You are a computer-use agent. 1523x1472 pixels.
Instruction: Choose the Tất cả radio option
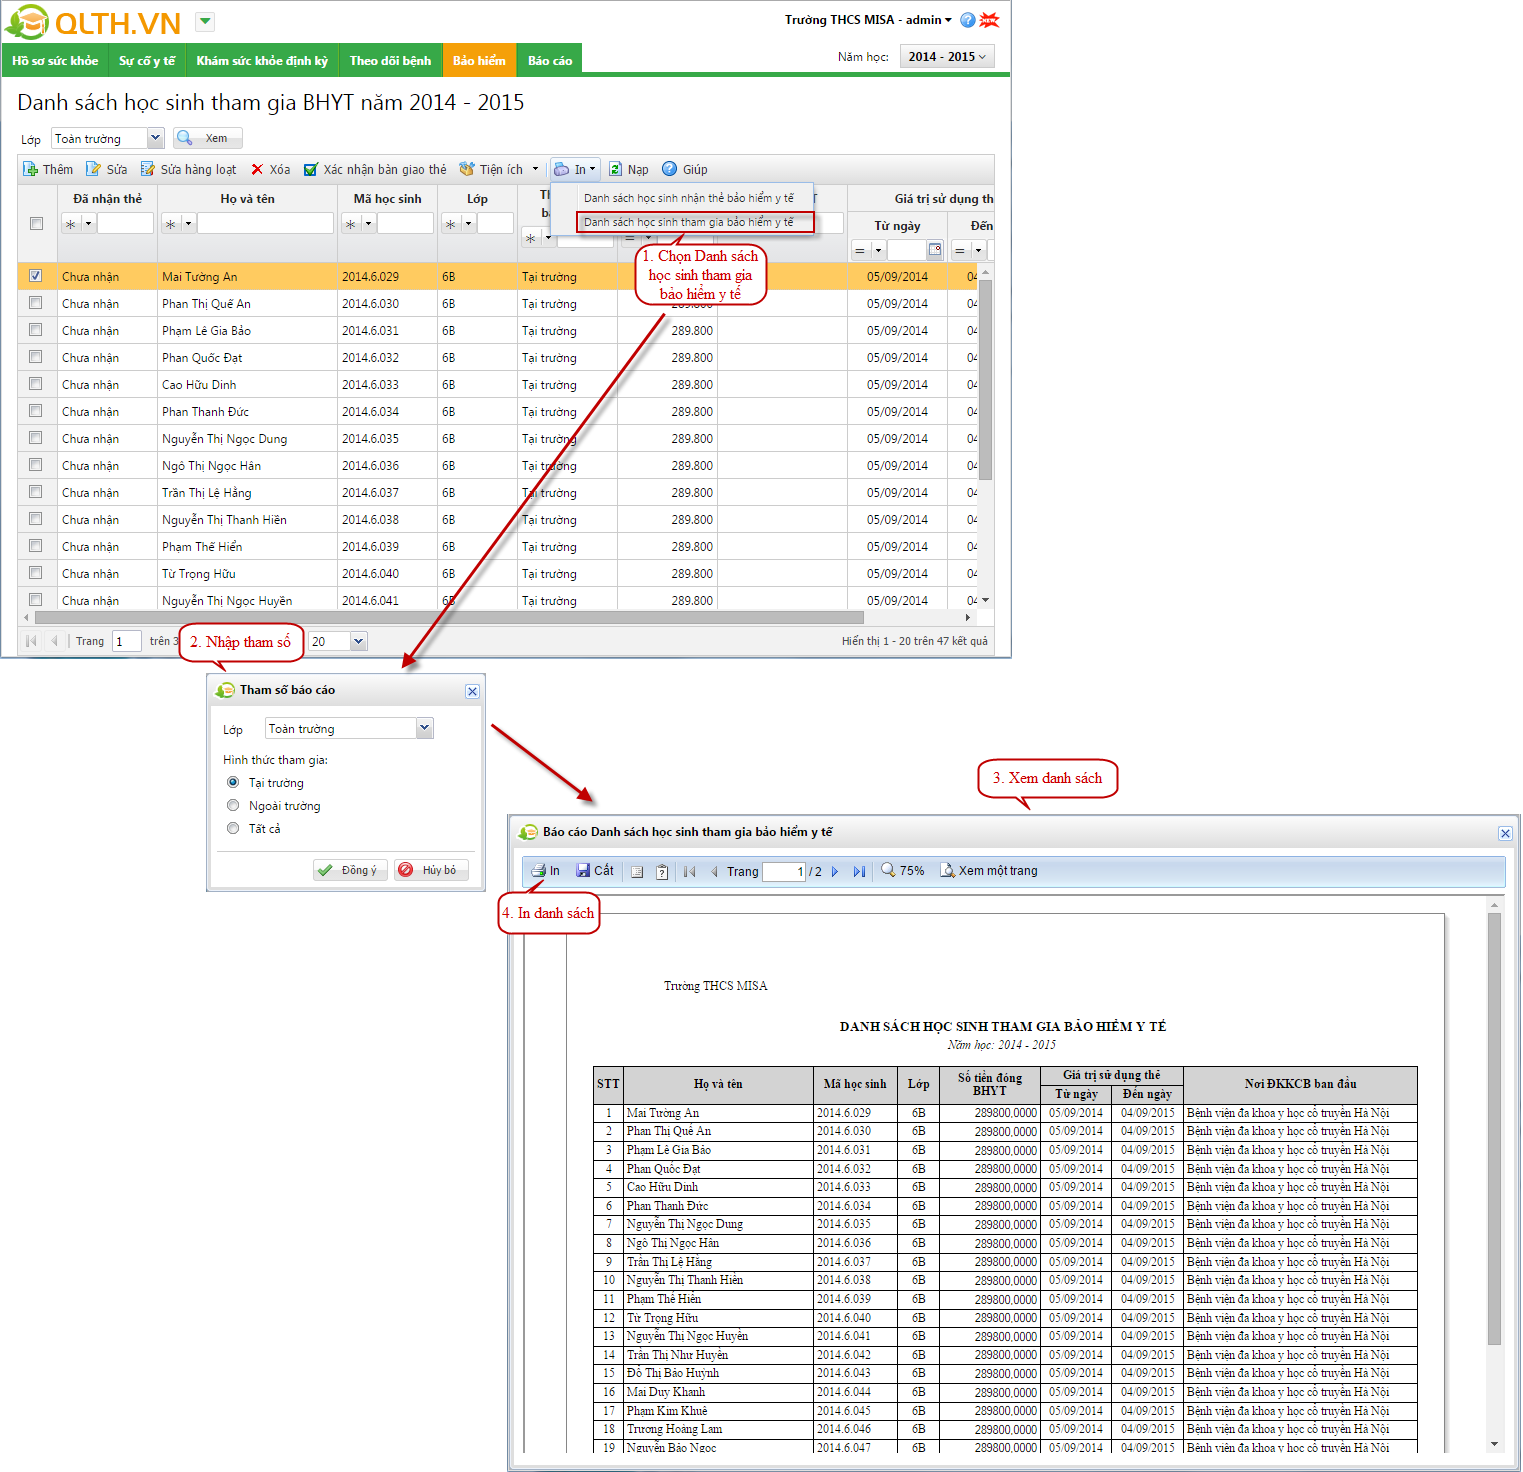coord(233,829)
